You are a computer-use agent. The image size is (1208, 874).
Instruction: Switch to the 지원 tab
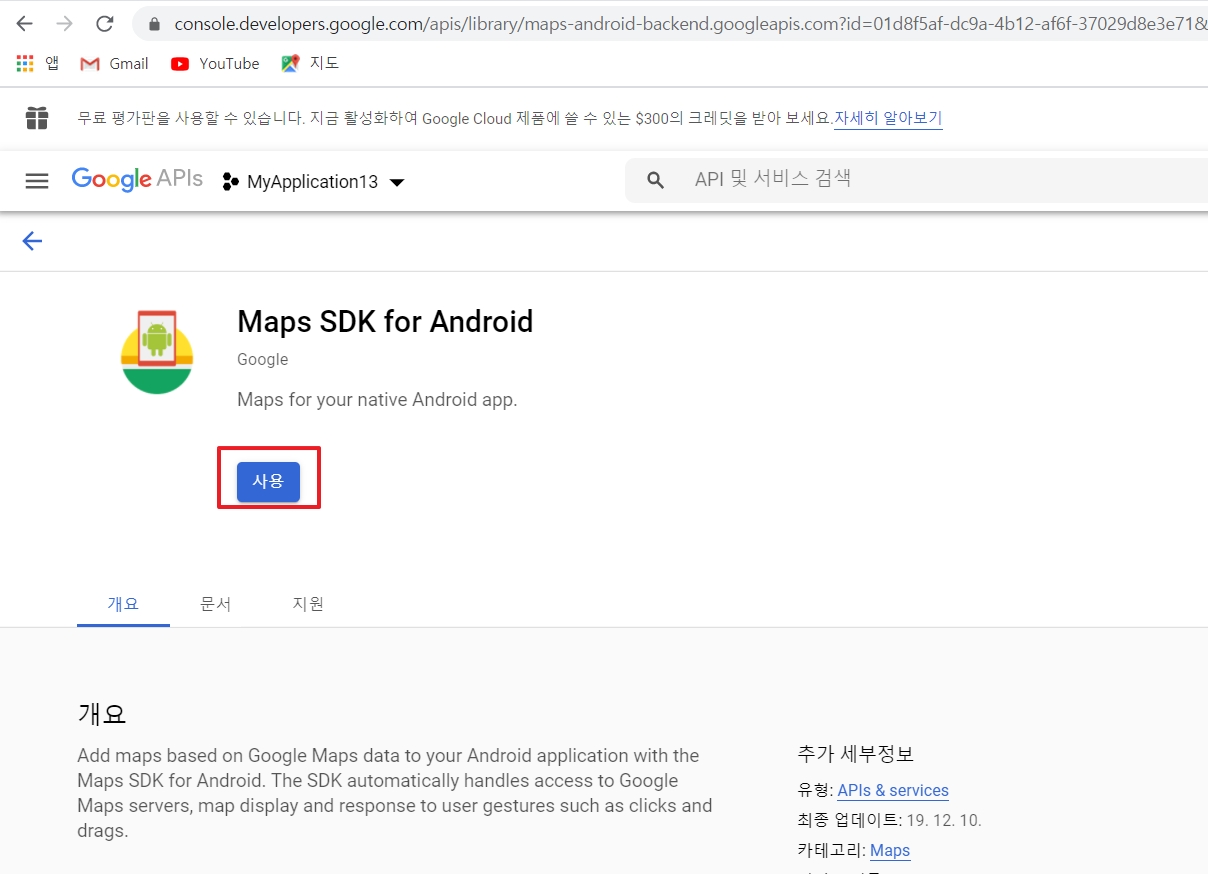(x=308, y=604)
